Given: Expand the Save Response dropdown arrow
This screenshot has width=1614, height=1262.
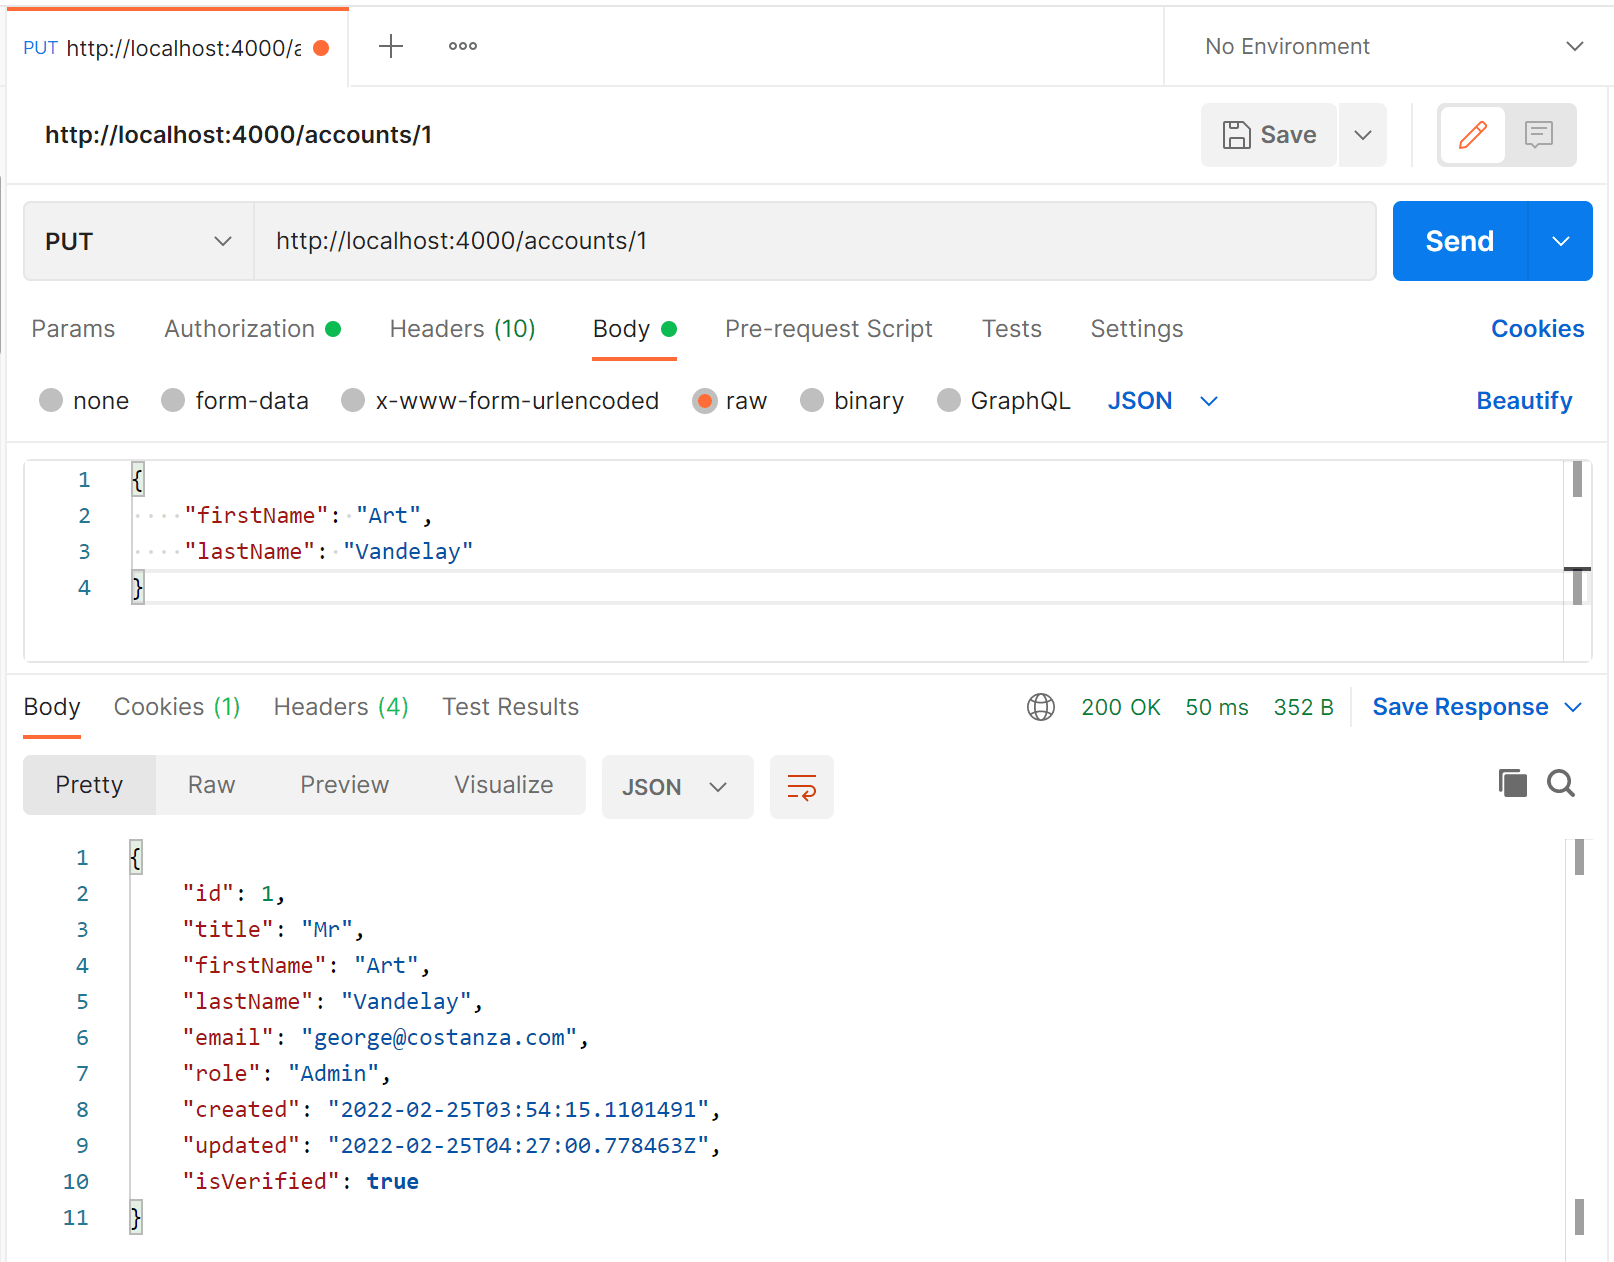Looking at the screenshot, I should [x=1573, y=707].
